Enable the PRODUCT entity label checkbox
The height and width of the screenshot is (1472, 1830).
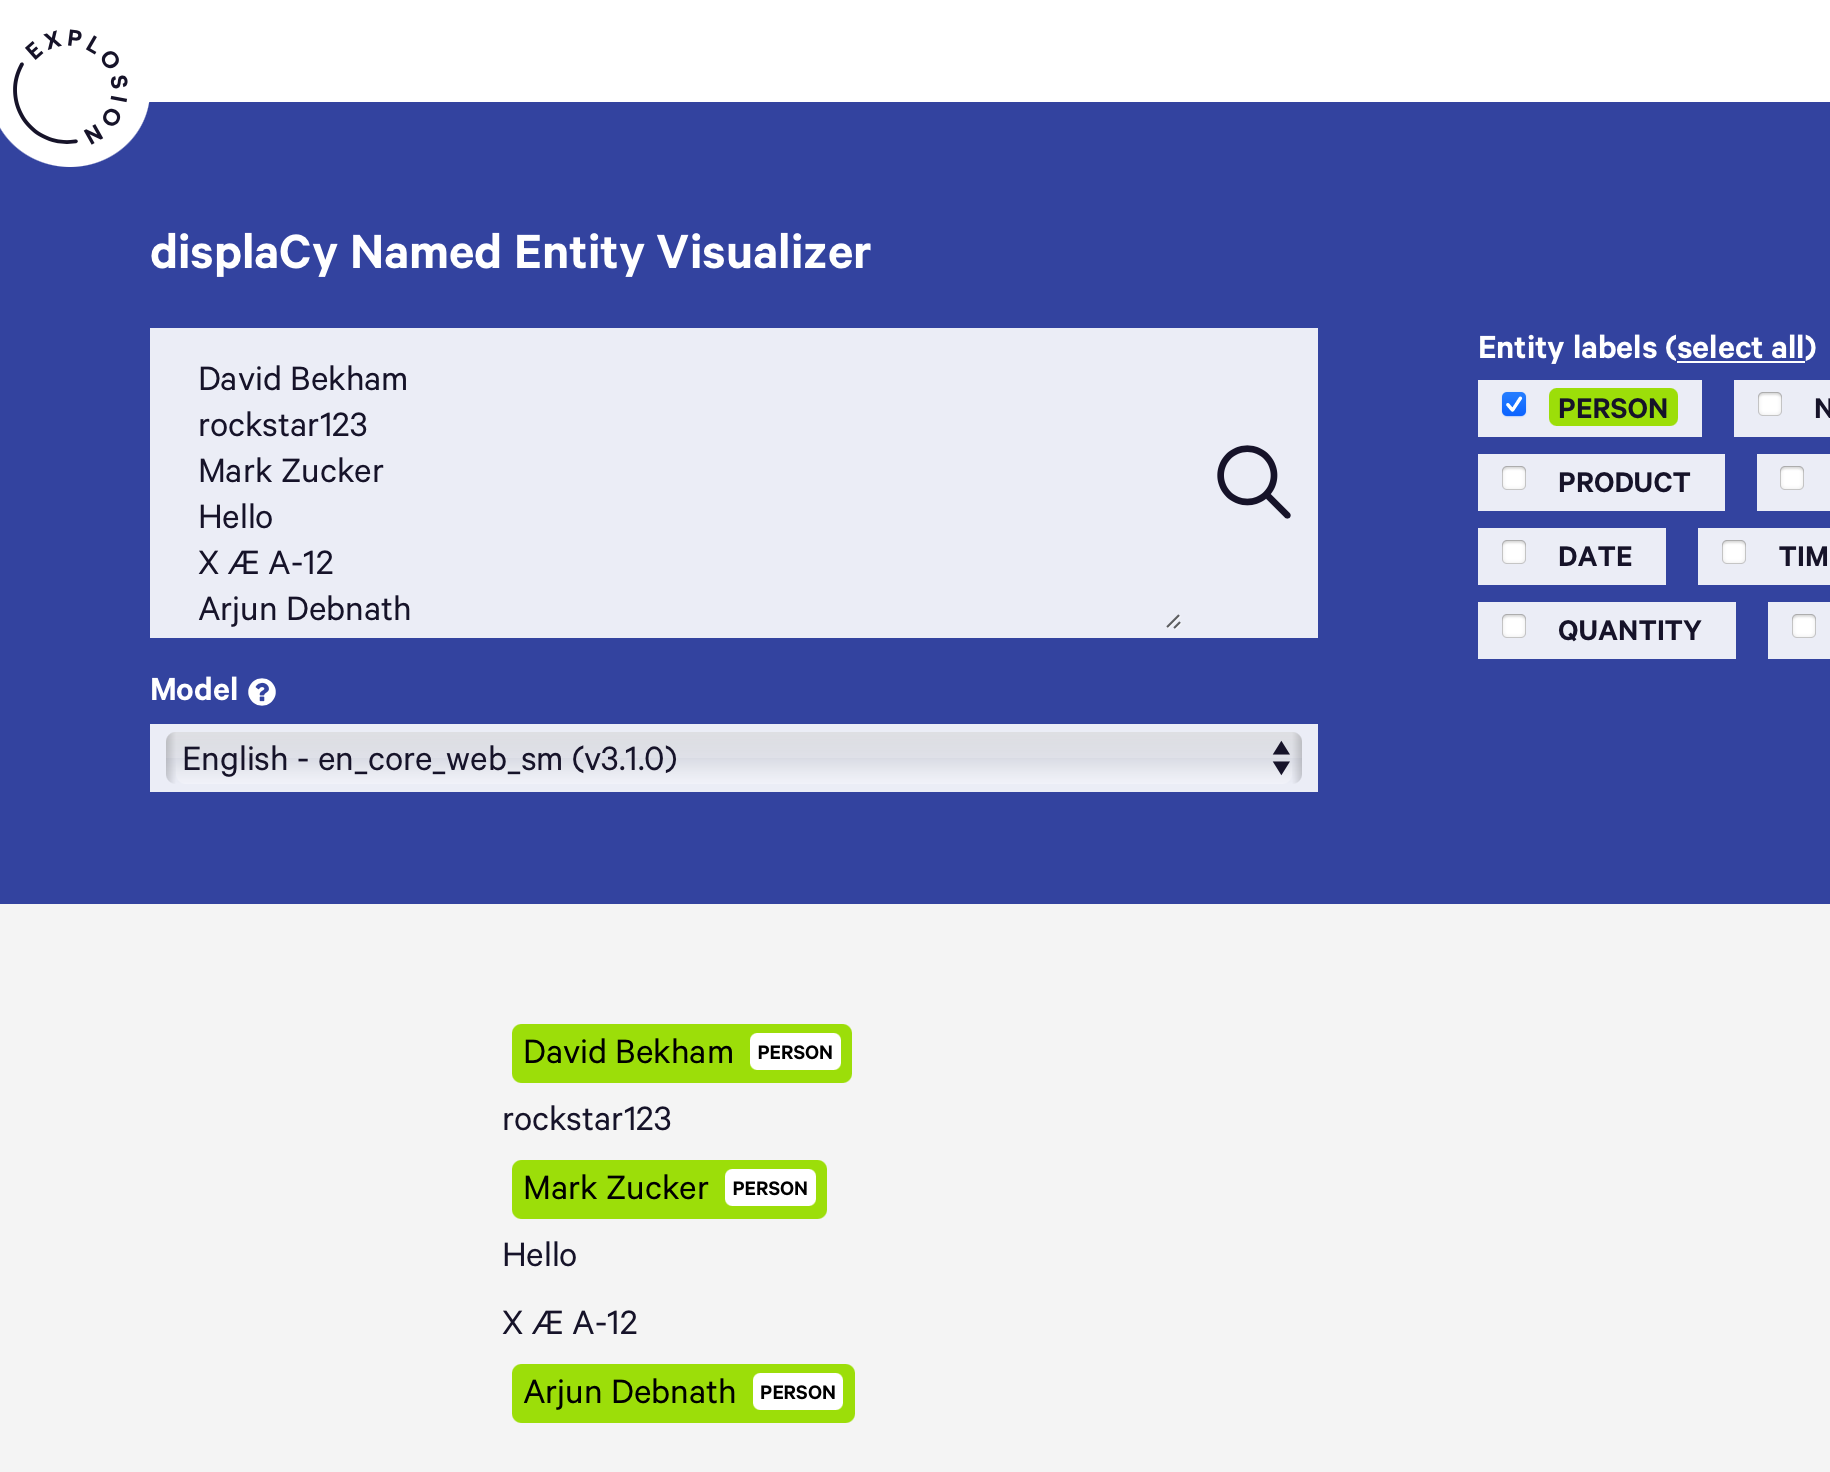click(x=1514, y=478)
